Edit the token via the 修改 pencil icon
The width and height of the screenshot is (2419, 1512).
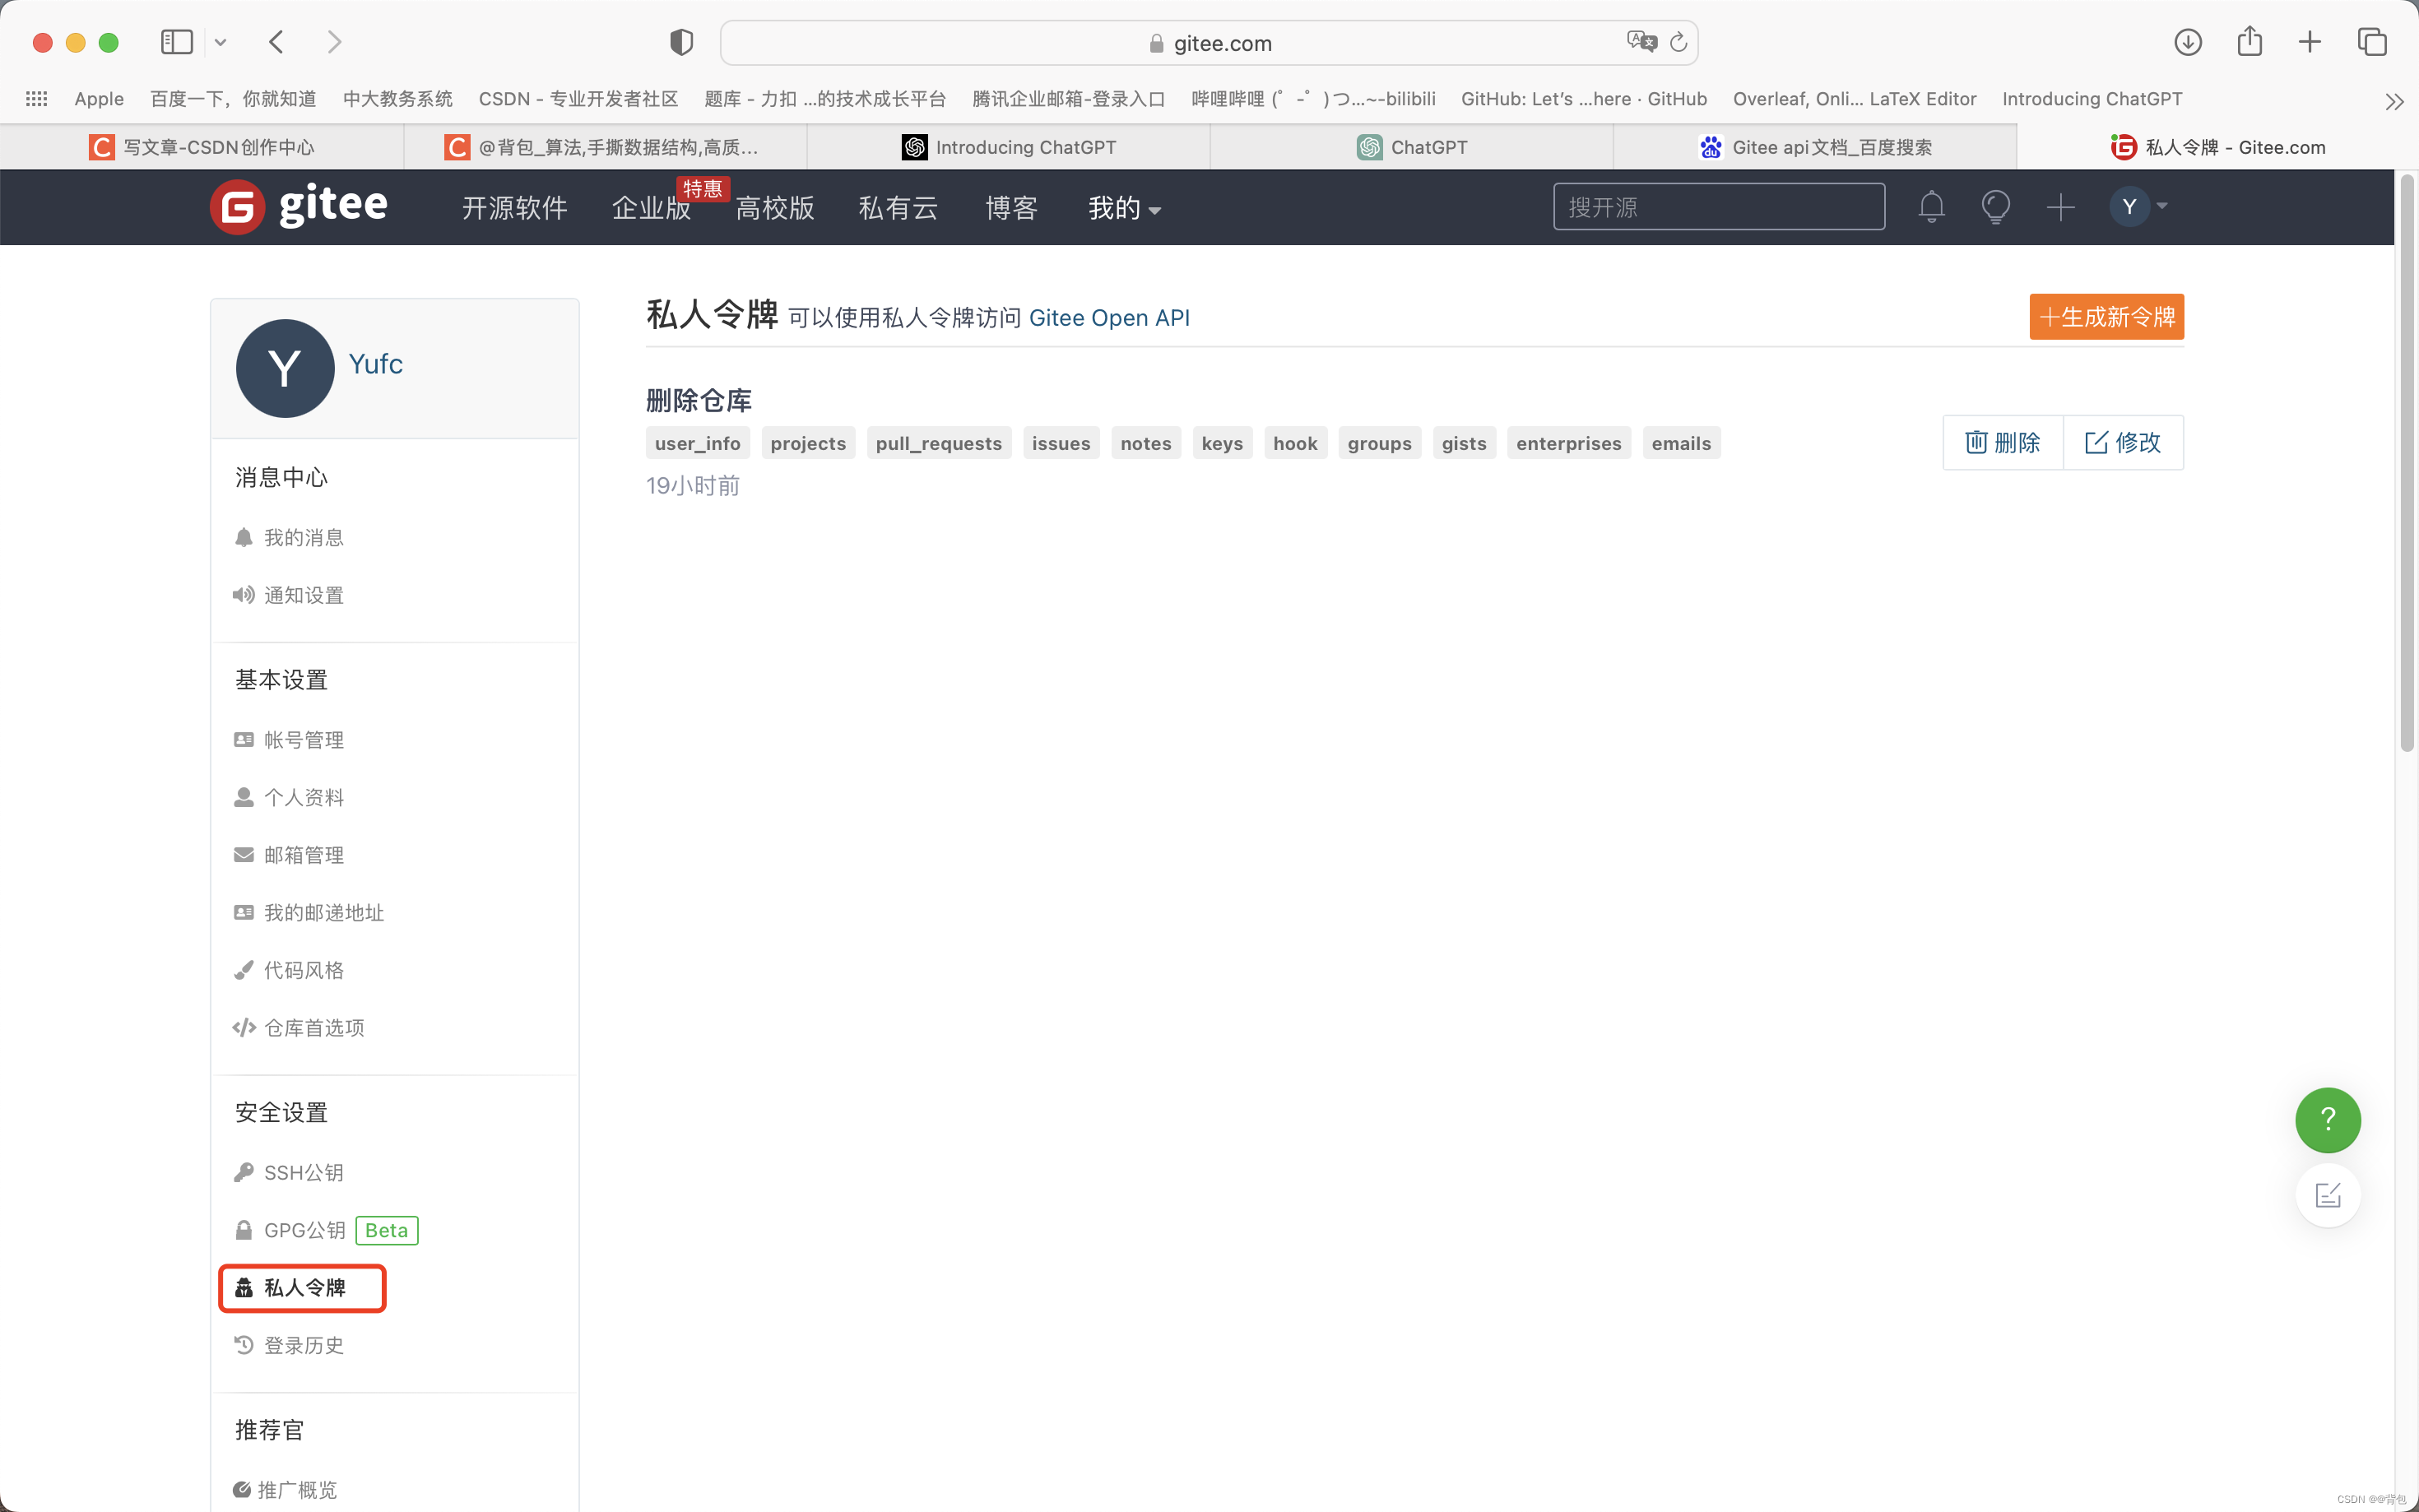click(2124, 442)
